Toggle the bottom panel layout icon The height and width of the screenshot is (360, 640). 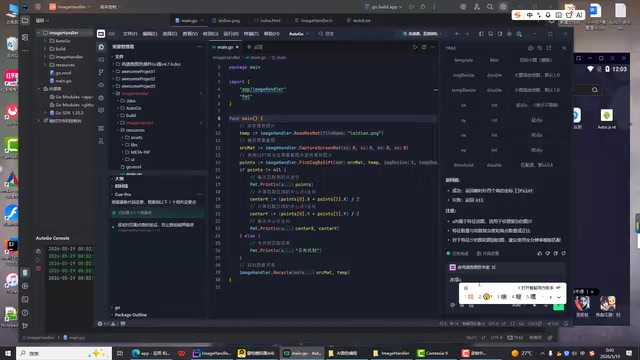pyautogui.click(x=491, y=34)
